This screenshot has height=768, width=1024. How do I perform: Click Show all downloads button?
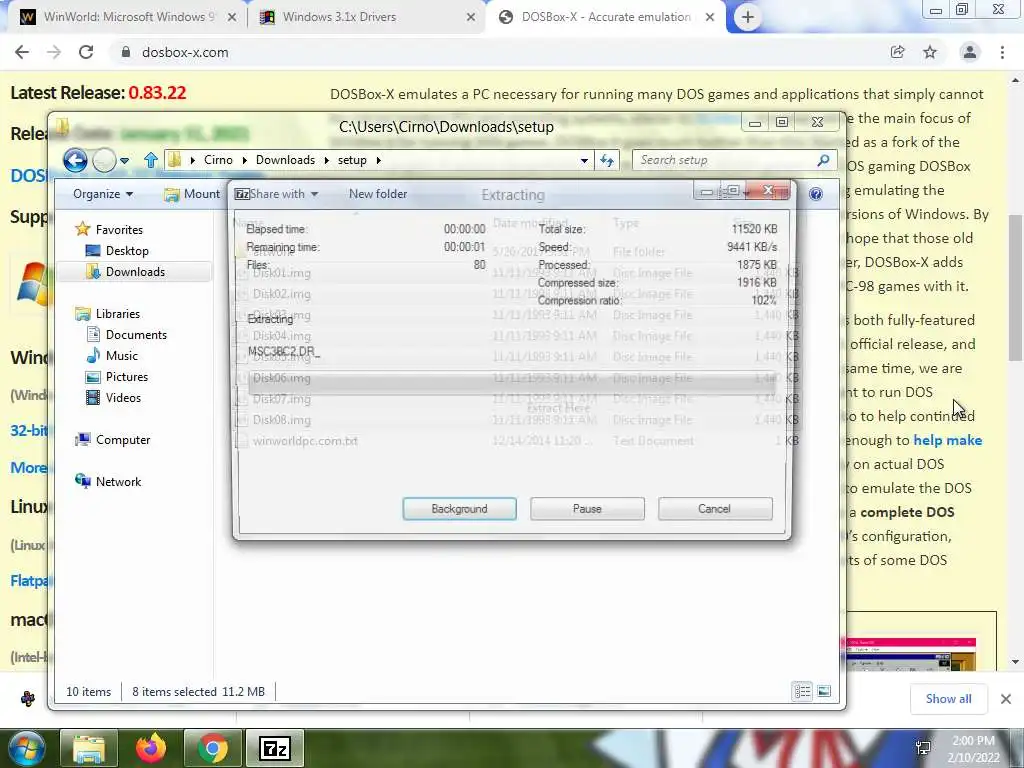pyautogui.click(x=948, y=699)
